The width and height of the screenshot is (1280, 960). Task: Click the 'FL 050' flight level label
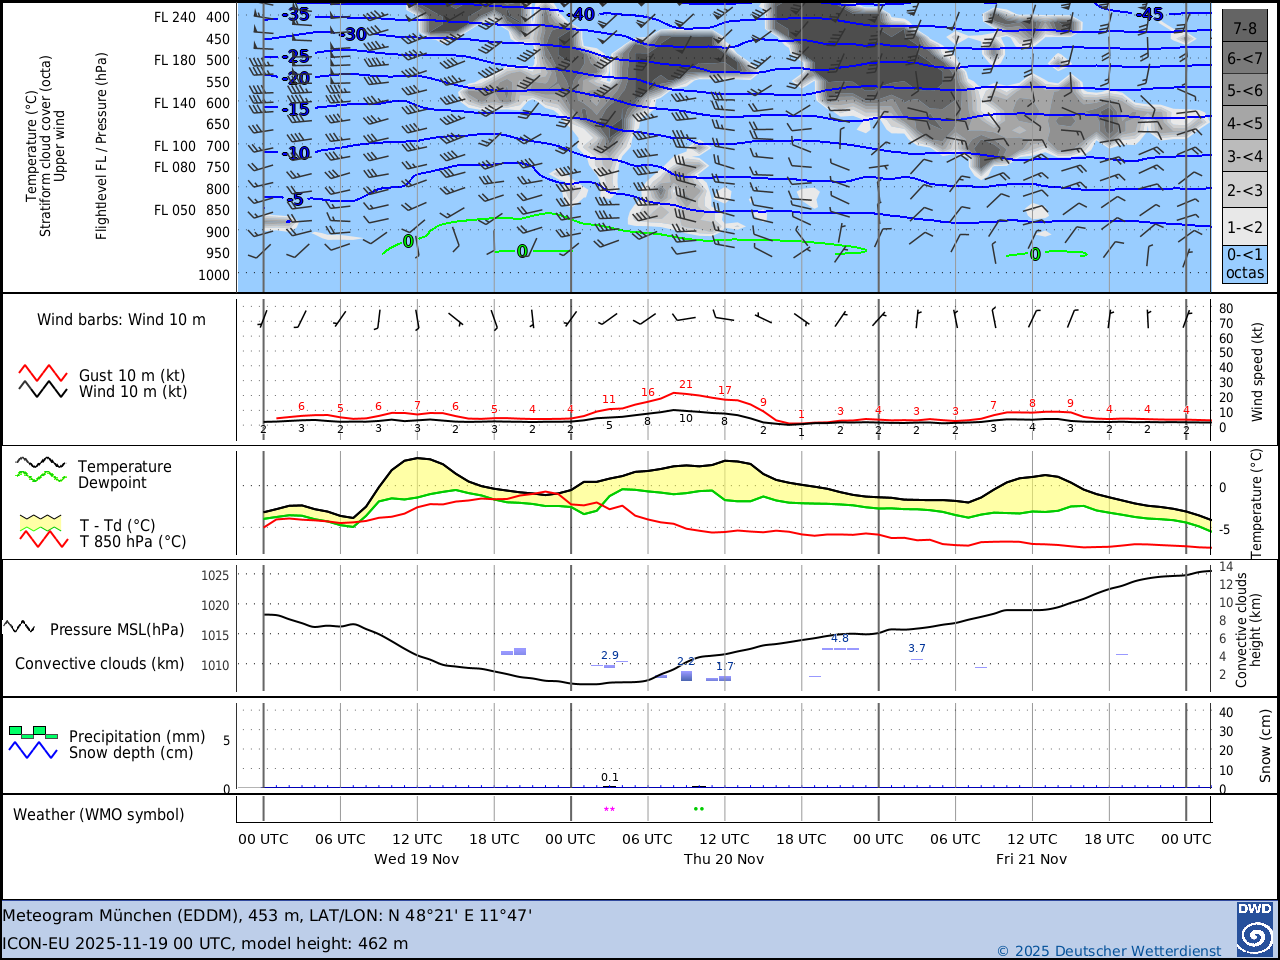[x=175, y=210]
